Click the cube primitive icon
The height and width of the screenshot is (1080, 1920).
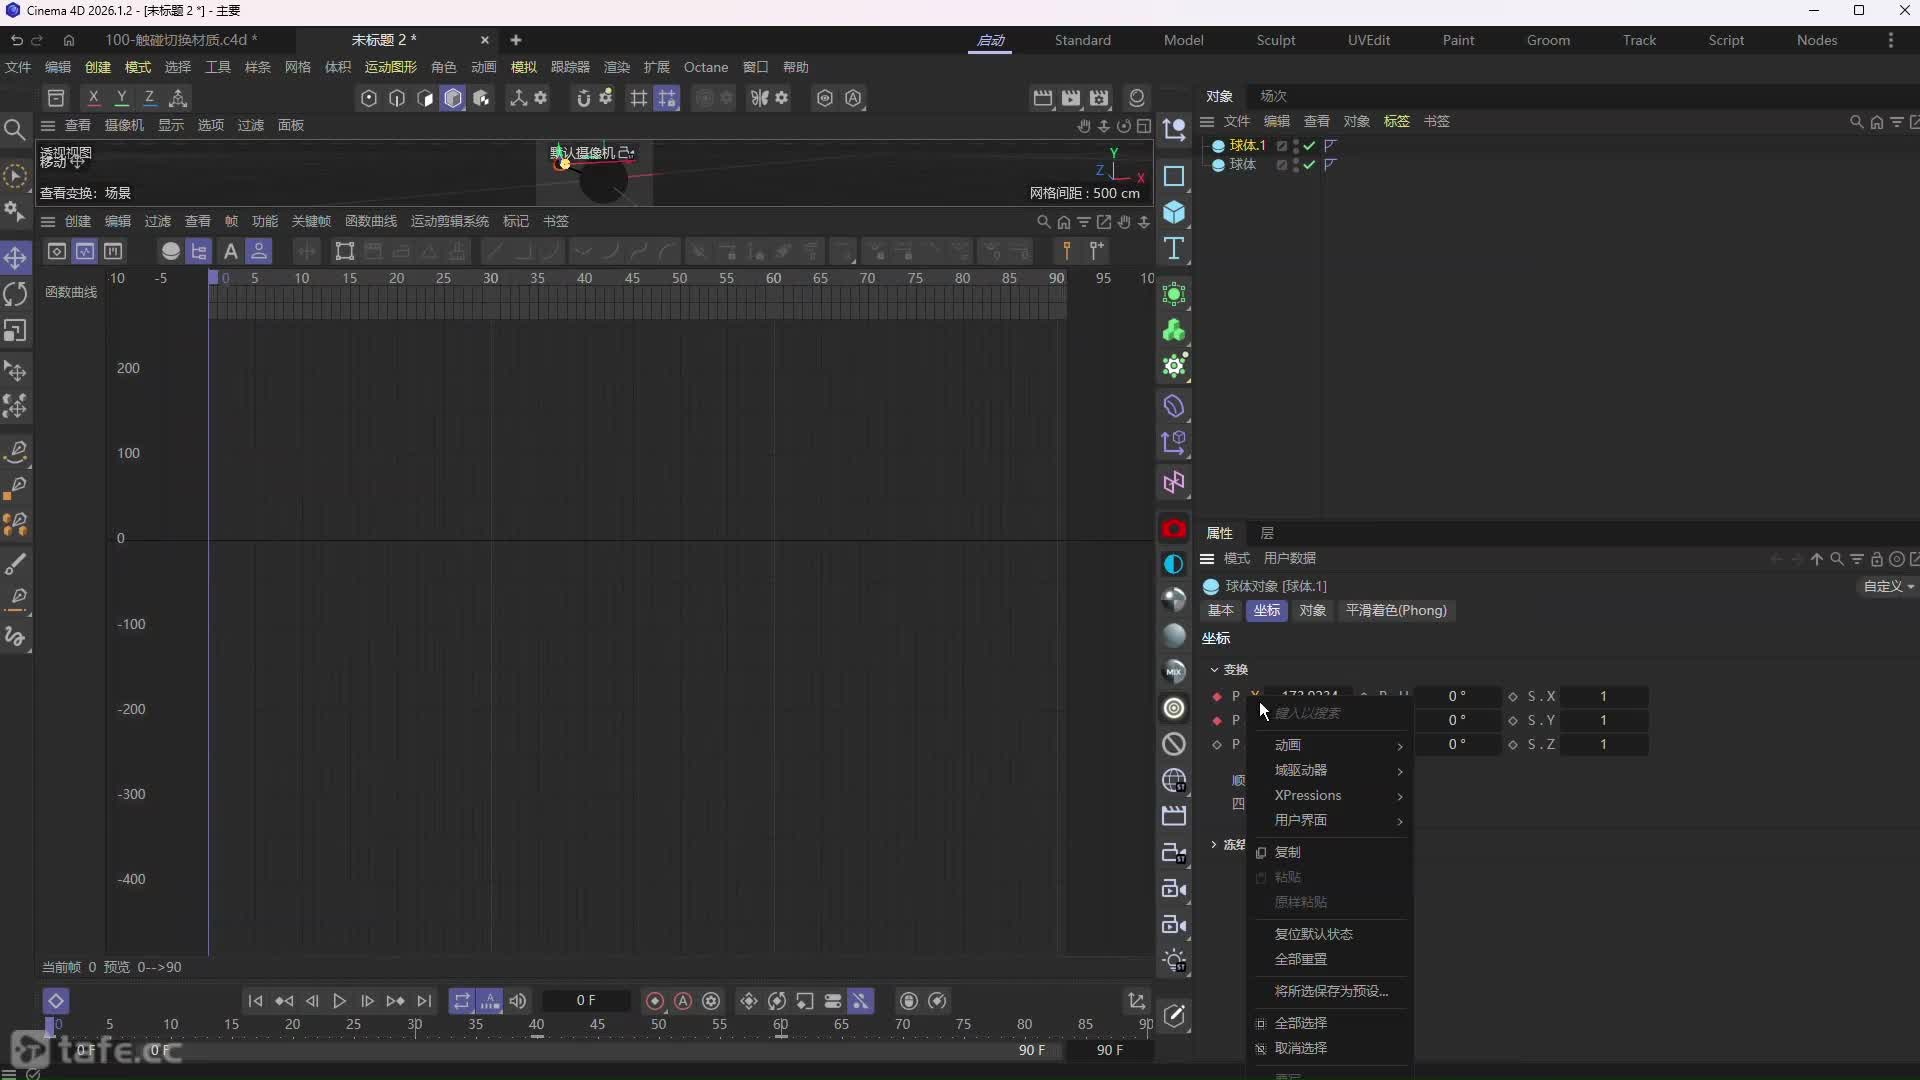tap(1174, 213)
